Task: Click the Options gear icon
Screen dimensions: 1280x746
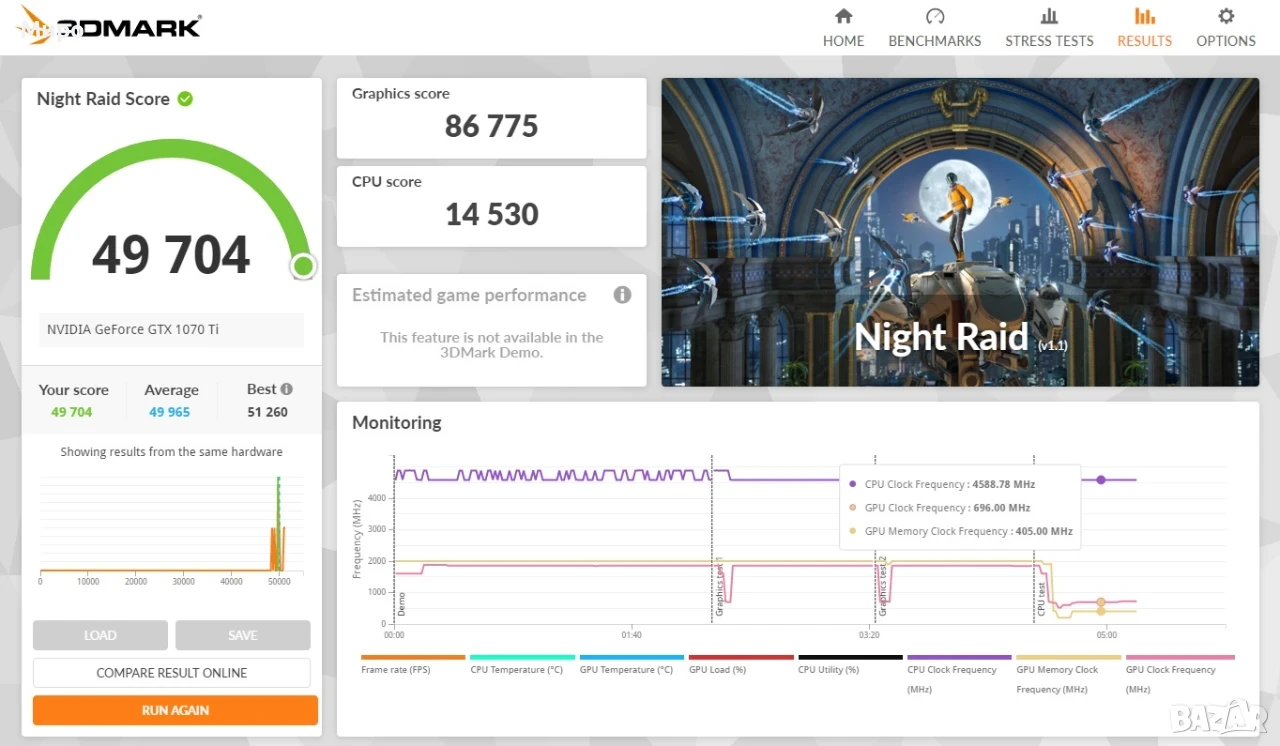Action: point(1226,16)
